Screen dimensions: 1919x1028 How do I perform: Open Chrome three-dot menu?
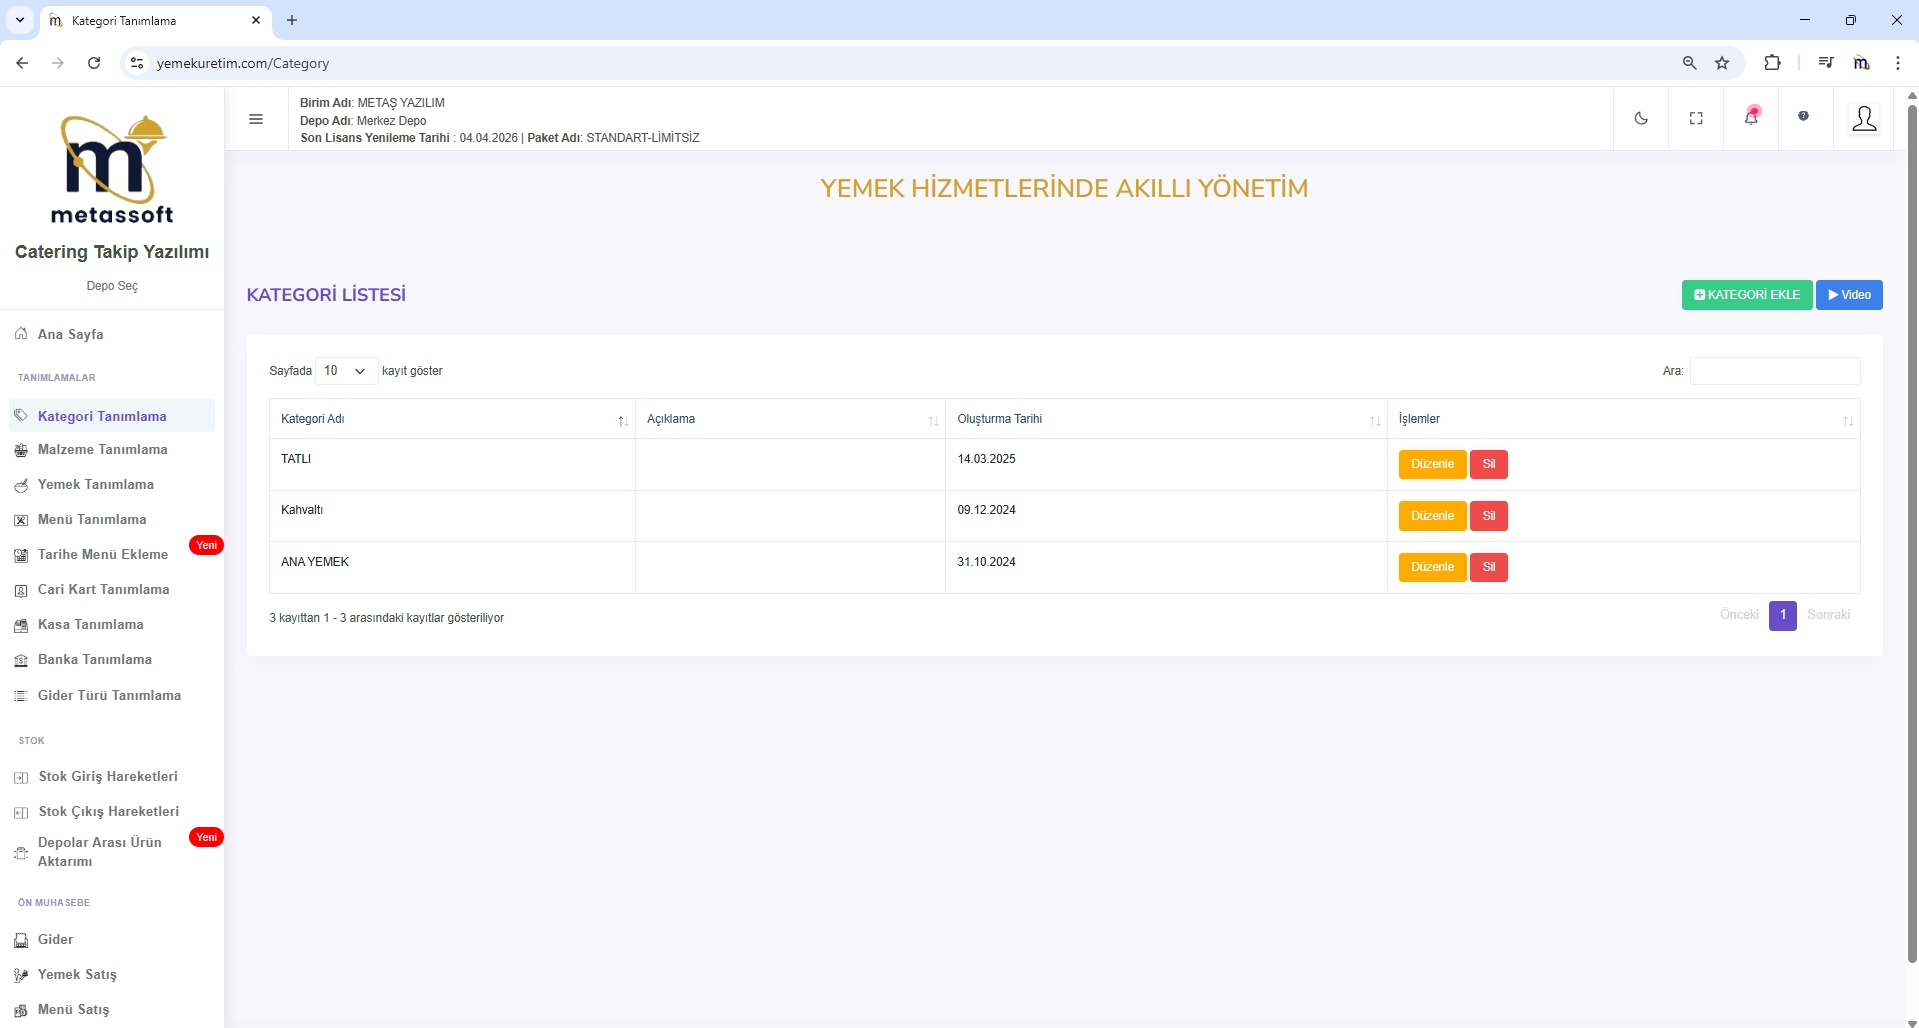1897,63
